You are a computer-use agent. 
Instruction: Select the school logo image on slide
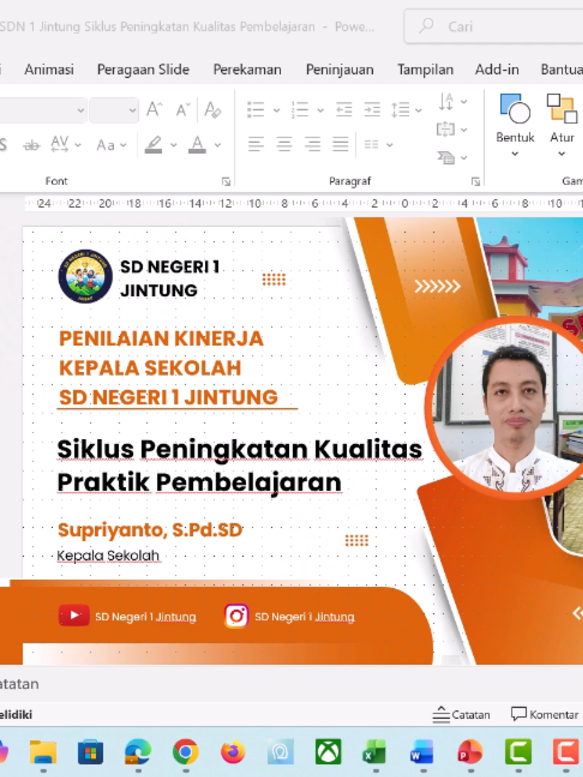click(x=85, y=276)
